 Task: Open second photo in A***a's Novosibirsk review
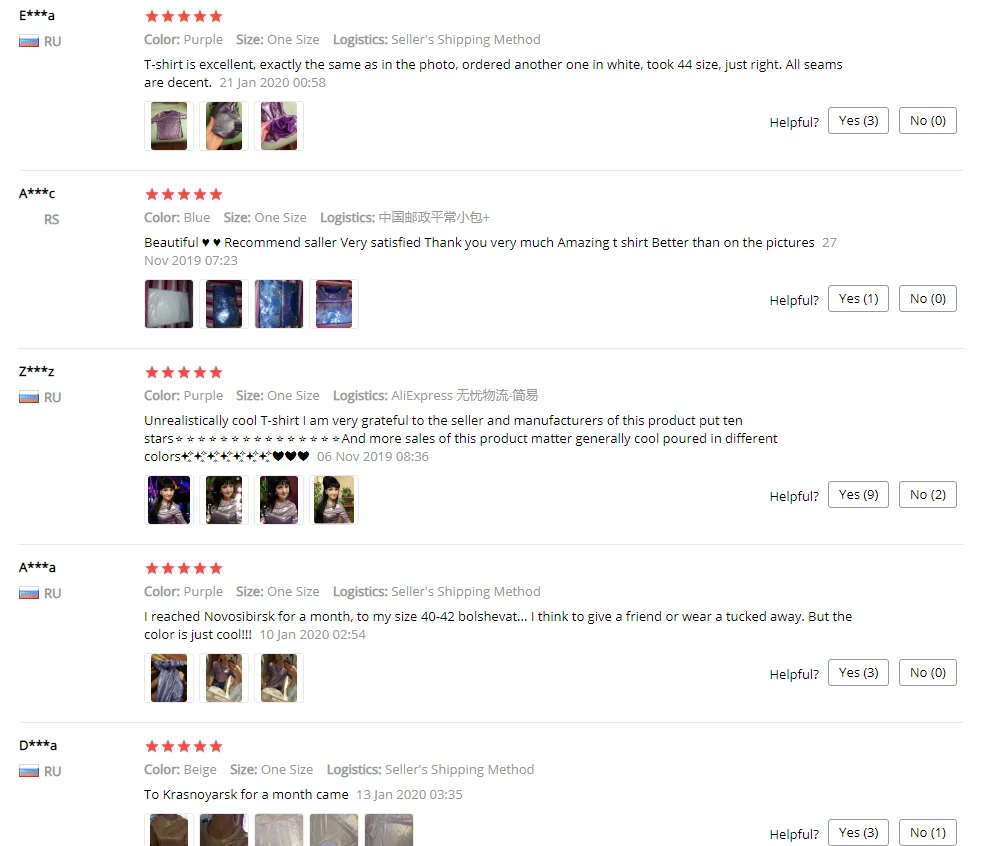224,678
